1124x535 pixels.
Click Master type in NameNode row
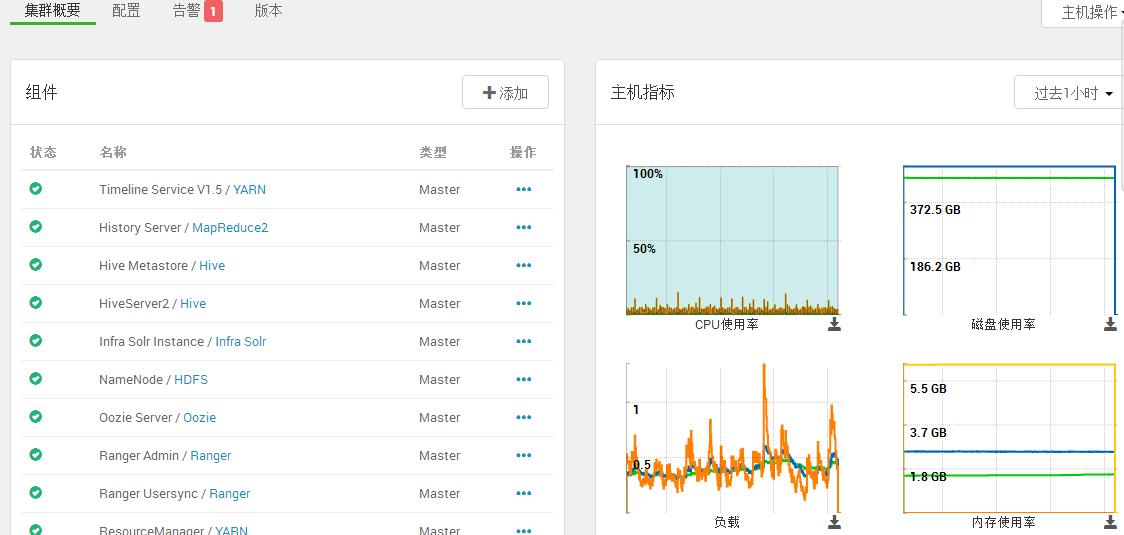tap(439, 379)
